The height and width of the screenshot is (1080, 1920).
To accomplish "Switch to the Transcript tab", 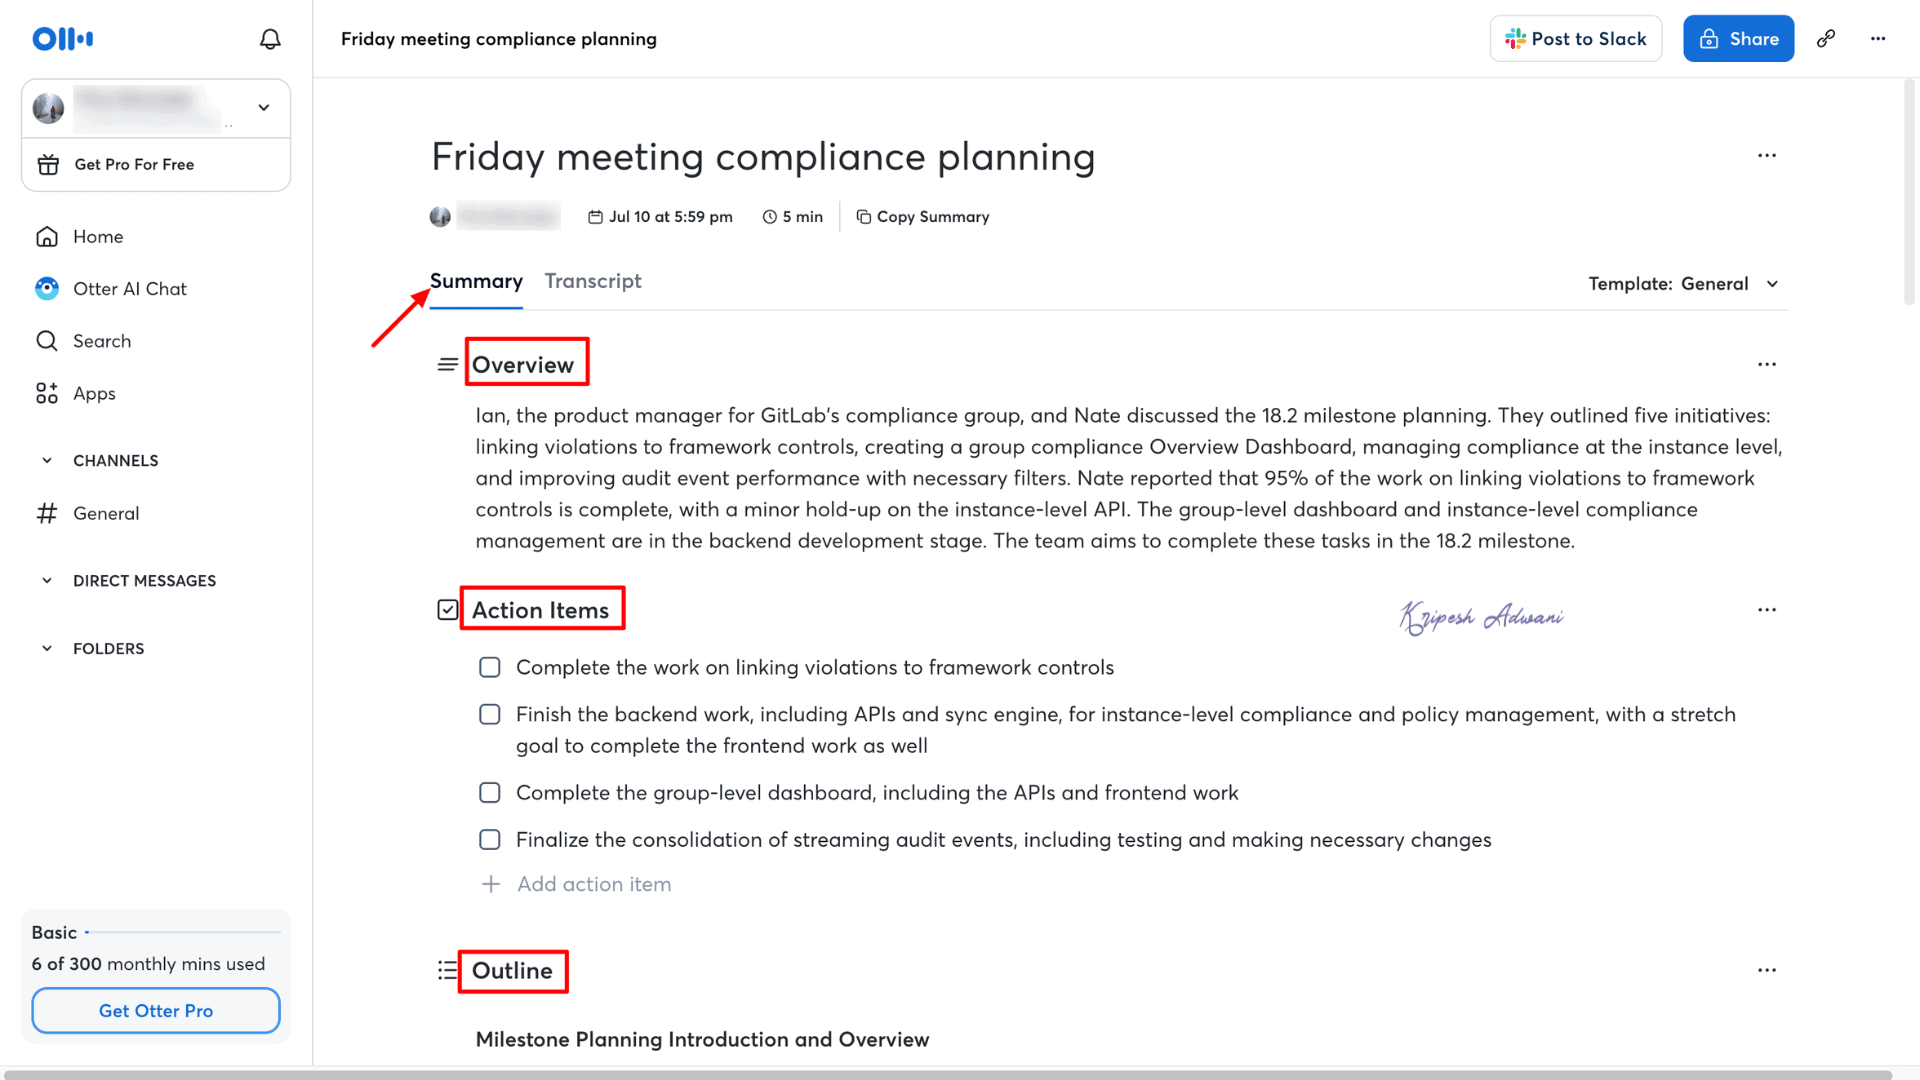I will [593, 282].
